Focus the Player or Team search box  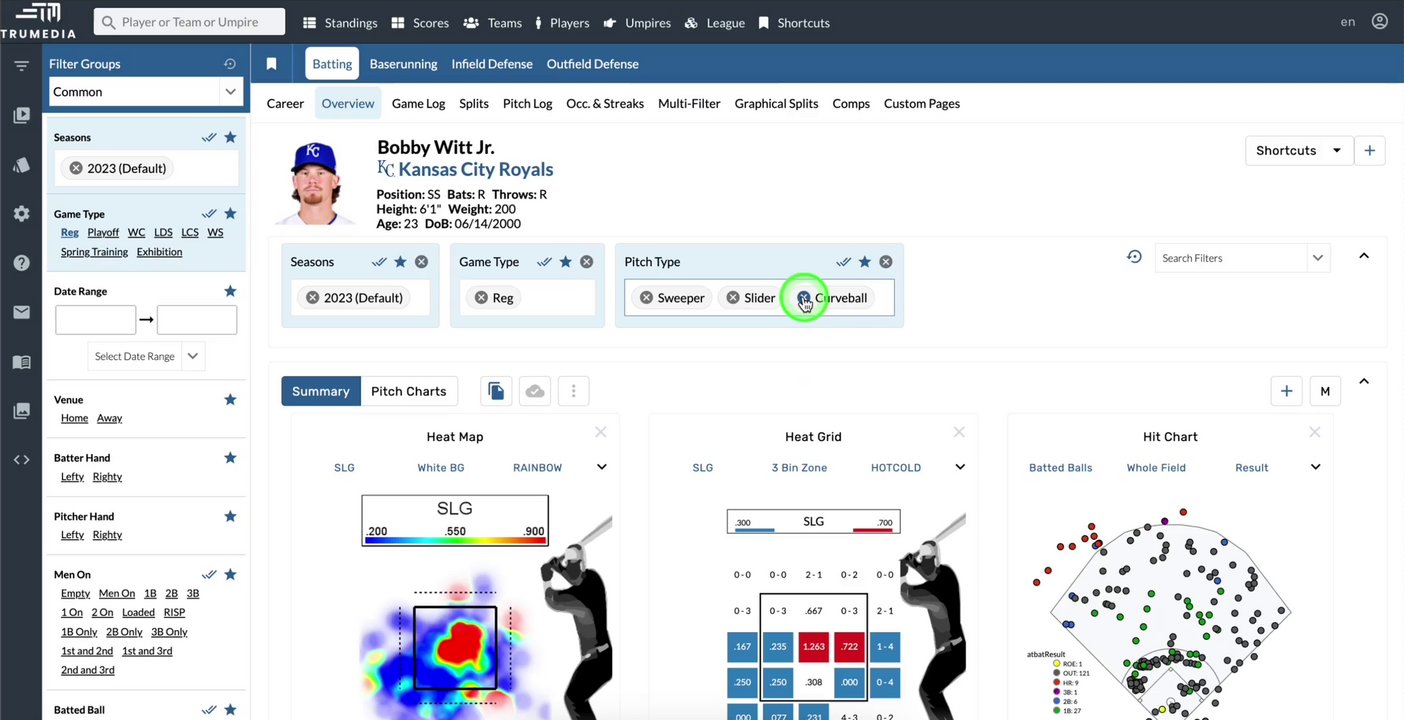tap(189, 22)
